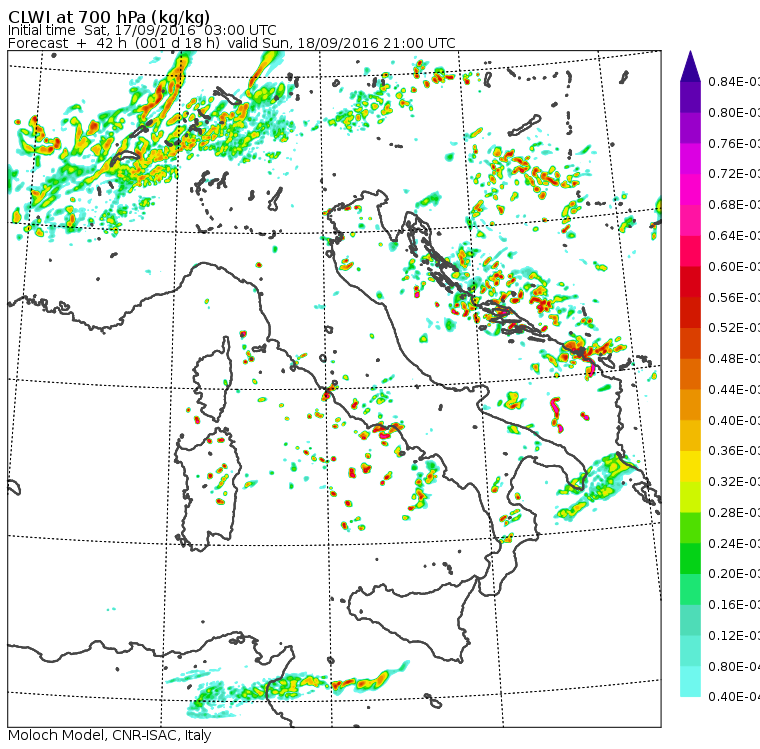The height and width of the screenshot is (749, 760).
Task: Click the 0.52E-03 legend label
Action: click(734, 328)
